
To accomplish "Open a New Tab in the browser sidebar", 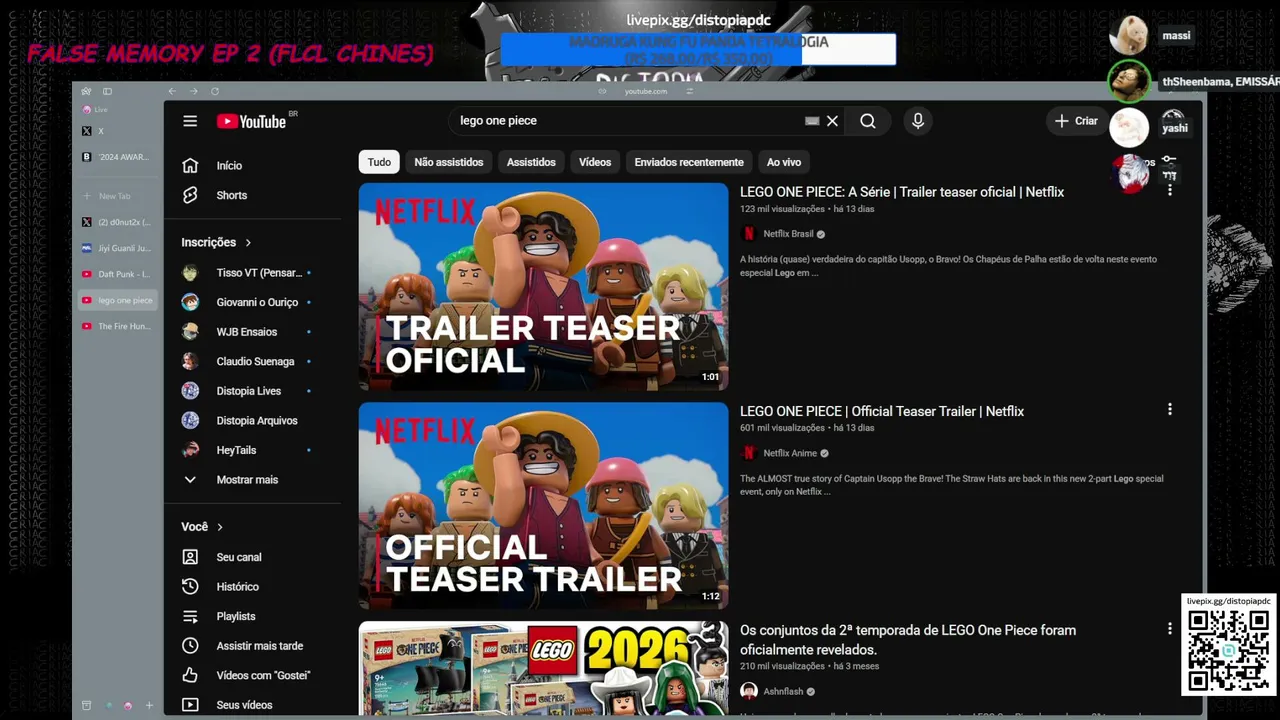I will (x=116, y=196).
